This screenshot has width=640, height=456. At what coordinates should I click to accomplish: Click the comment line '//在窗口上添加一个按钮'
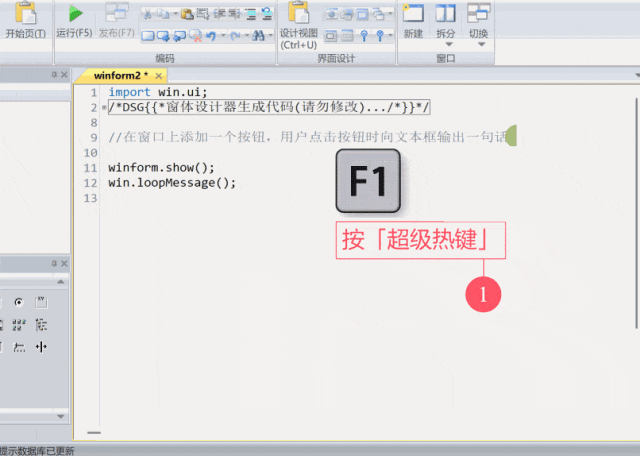[x=307, y=137]
